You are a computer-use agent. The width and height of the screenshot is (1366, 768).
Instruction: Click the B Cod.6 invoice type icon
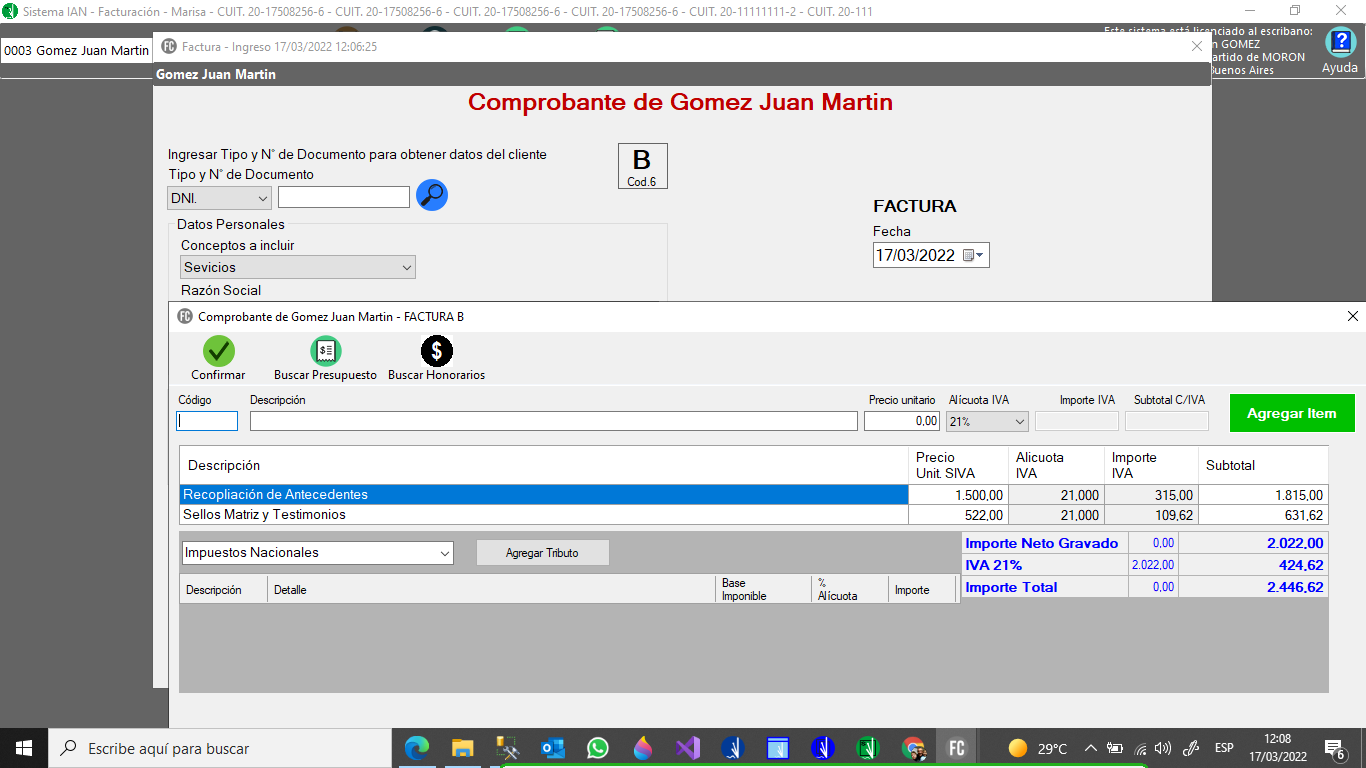pos(642,166)
